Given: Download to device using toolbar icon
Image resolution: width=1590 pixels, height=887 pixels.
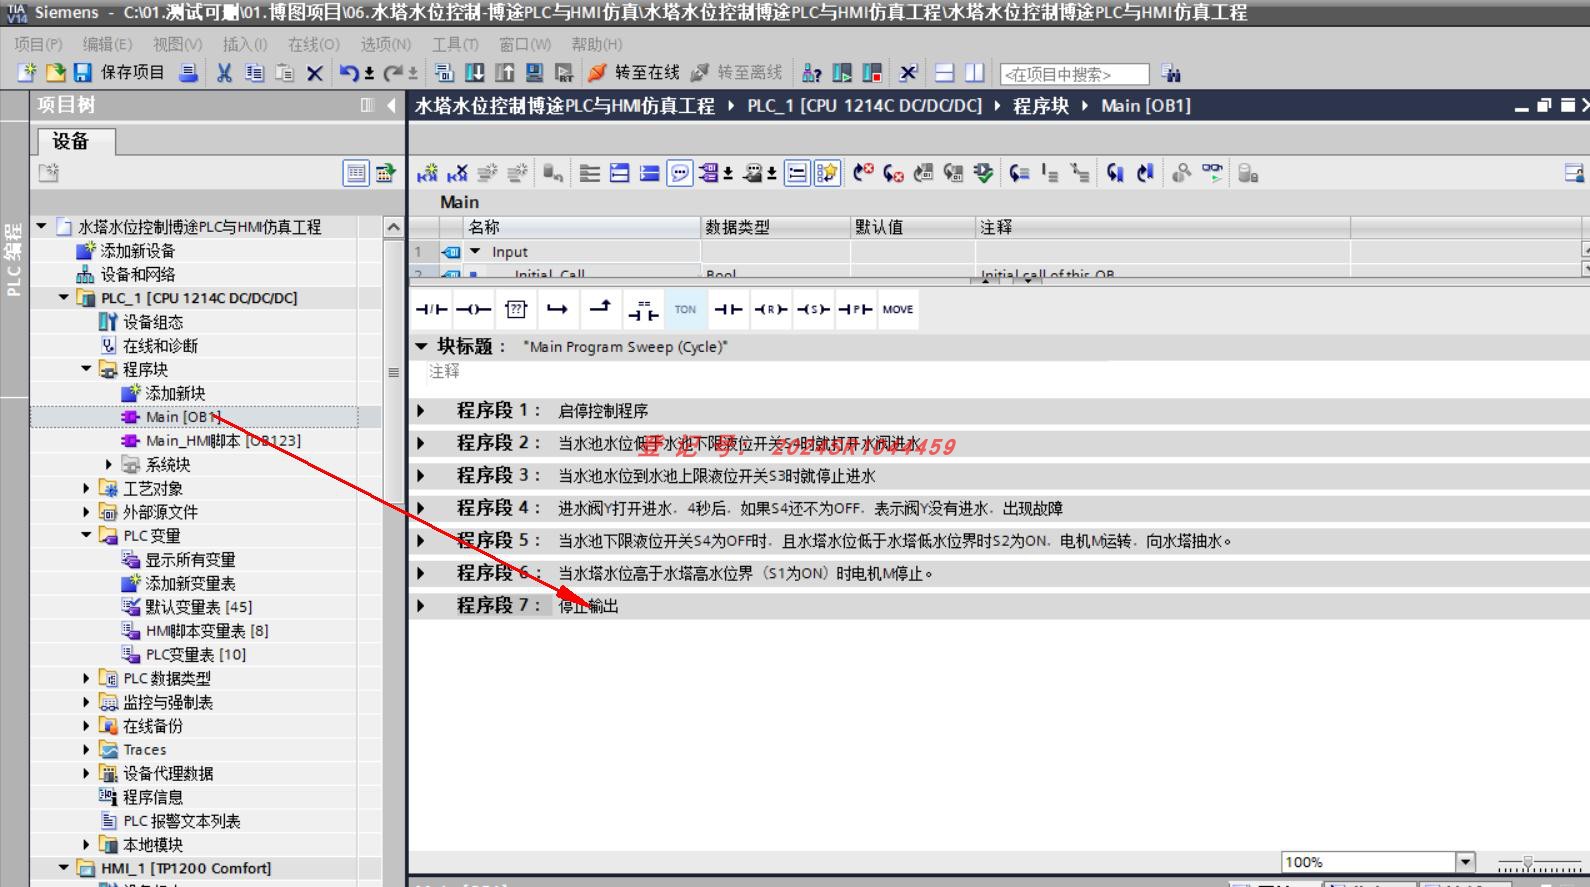Looking at the screenshot, I should tap(475, 73).
